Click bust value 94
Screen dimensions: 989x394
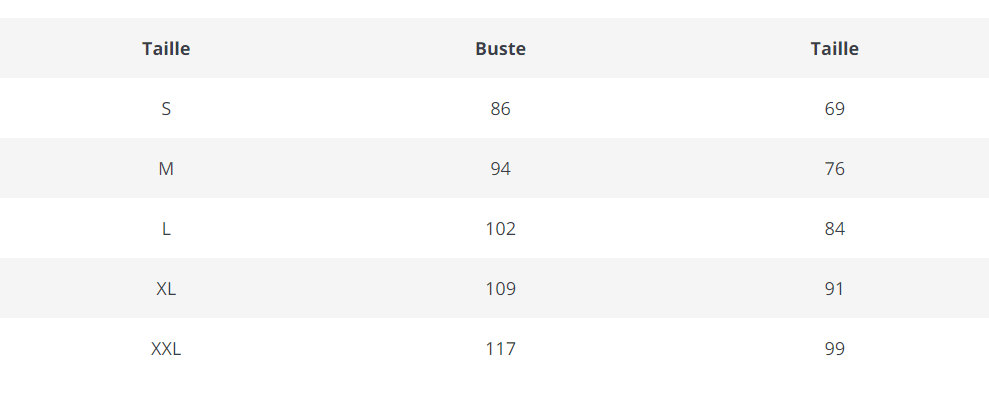point(500,168)
